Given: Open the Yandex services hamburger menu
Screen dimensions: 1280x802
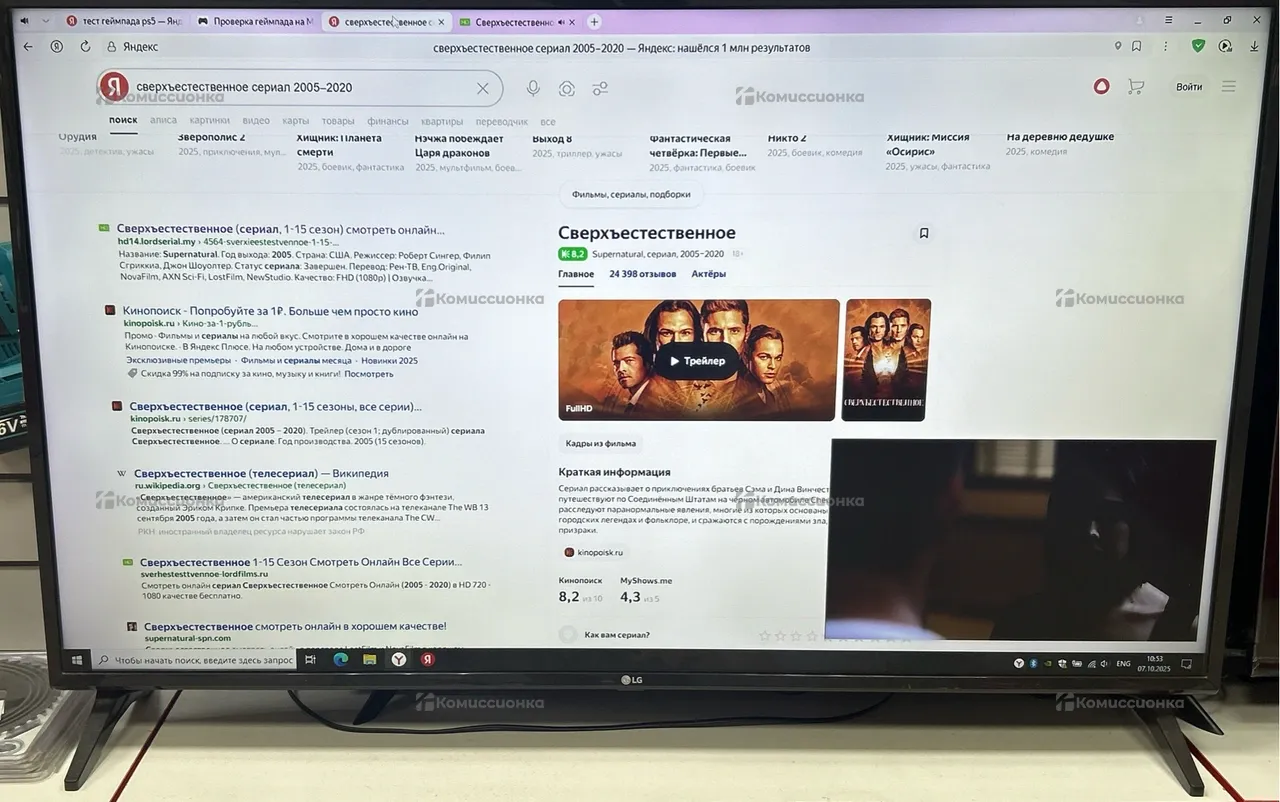Looking at the screenshot, I should tap(1229, 87).
